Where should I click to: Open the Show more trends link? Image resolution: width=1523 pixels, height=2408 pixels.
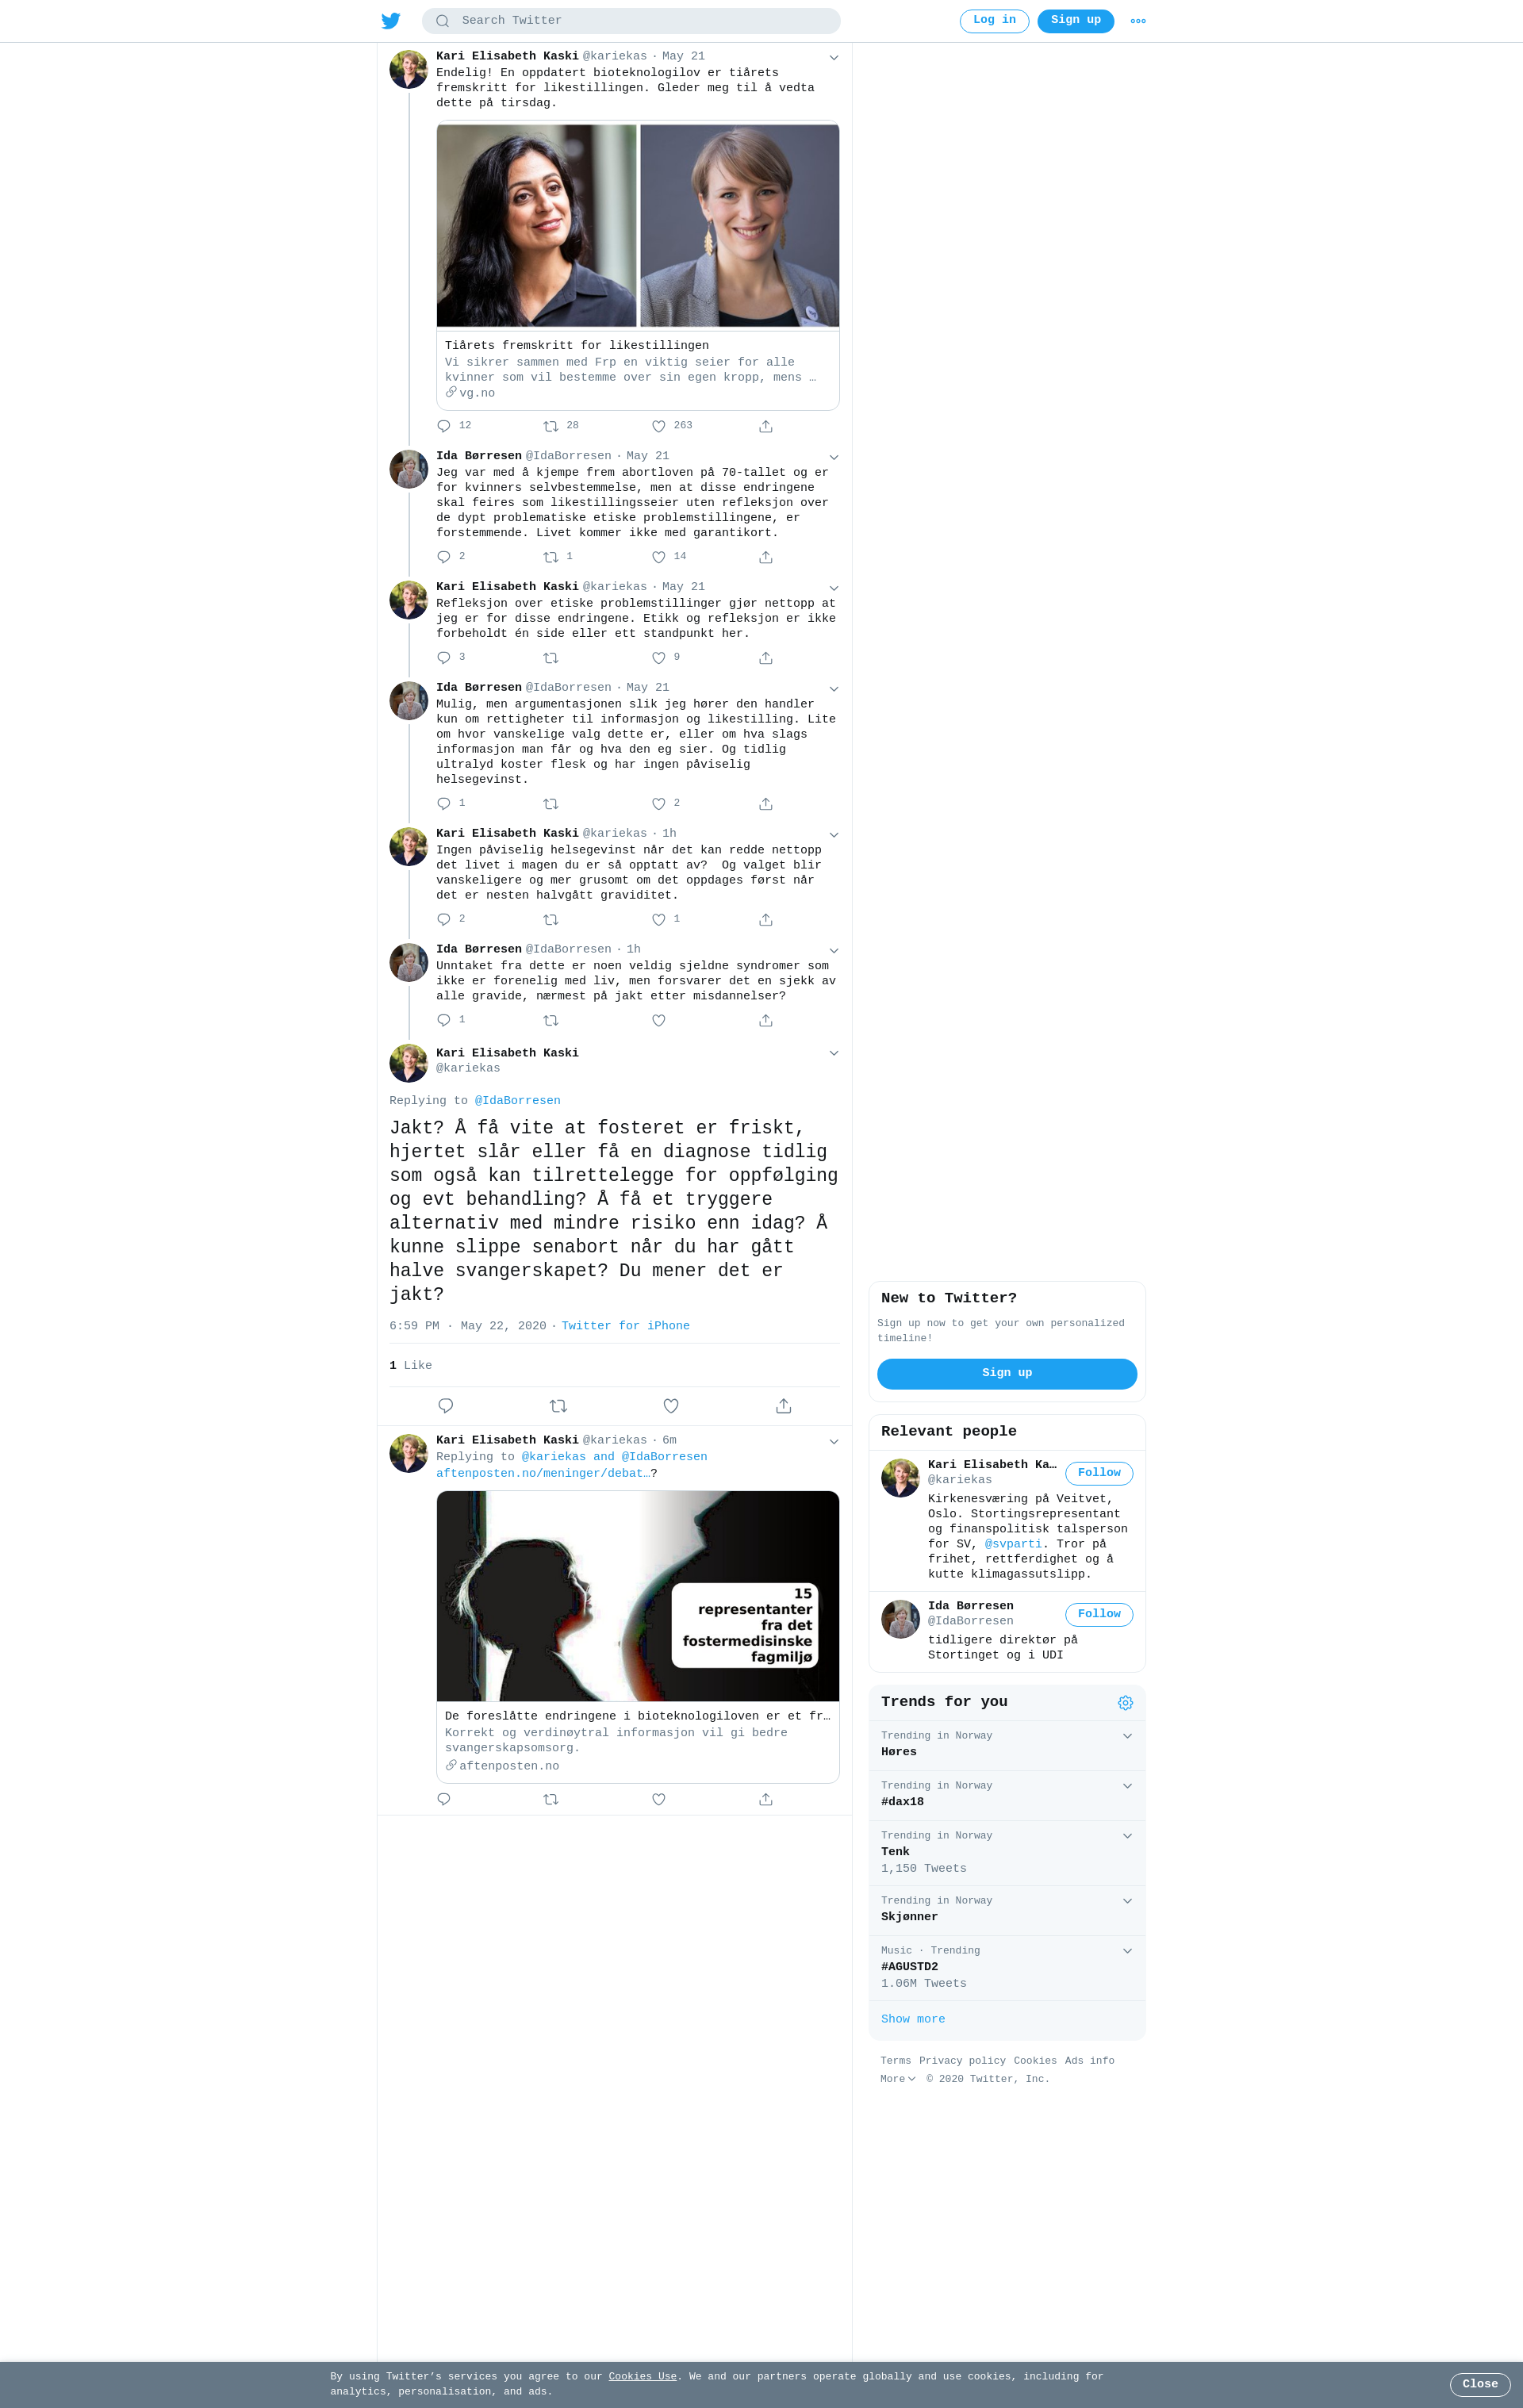point(913,2019)
